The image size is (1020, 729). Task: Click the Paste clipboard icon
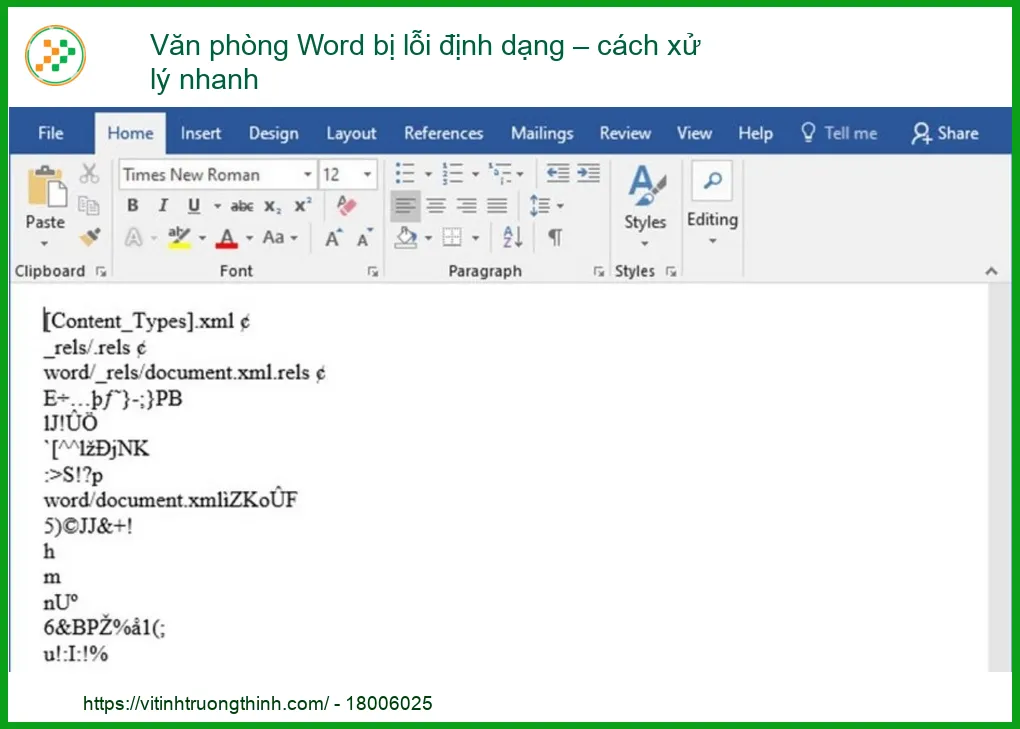tap(46, 187)
